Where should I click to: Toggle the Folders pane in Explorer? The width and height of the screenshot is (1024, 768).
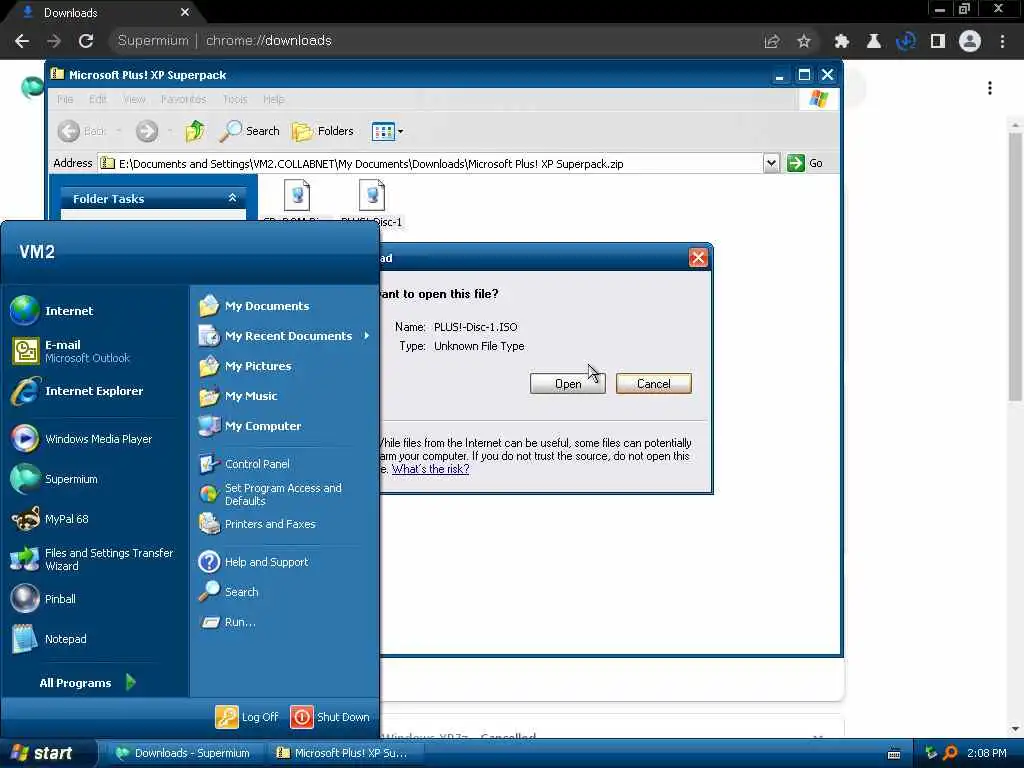323,131
